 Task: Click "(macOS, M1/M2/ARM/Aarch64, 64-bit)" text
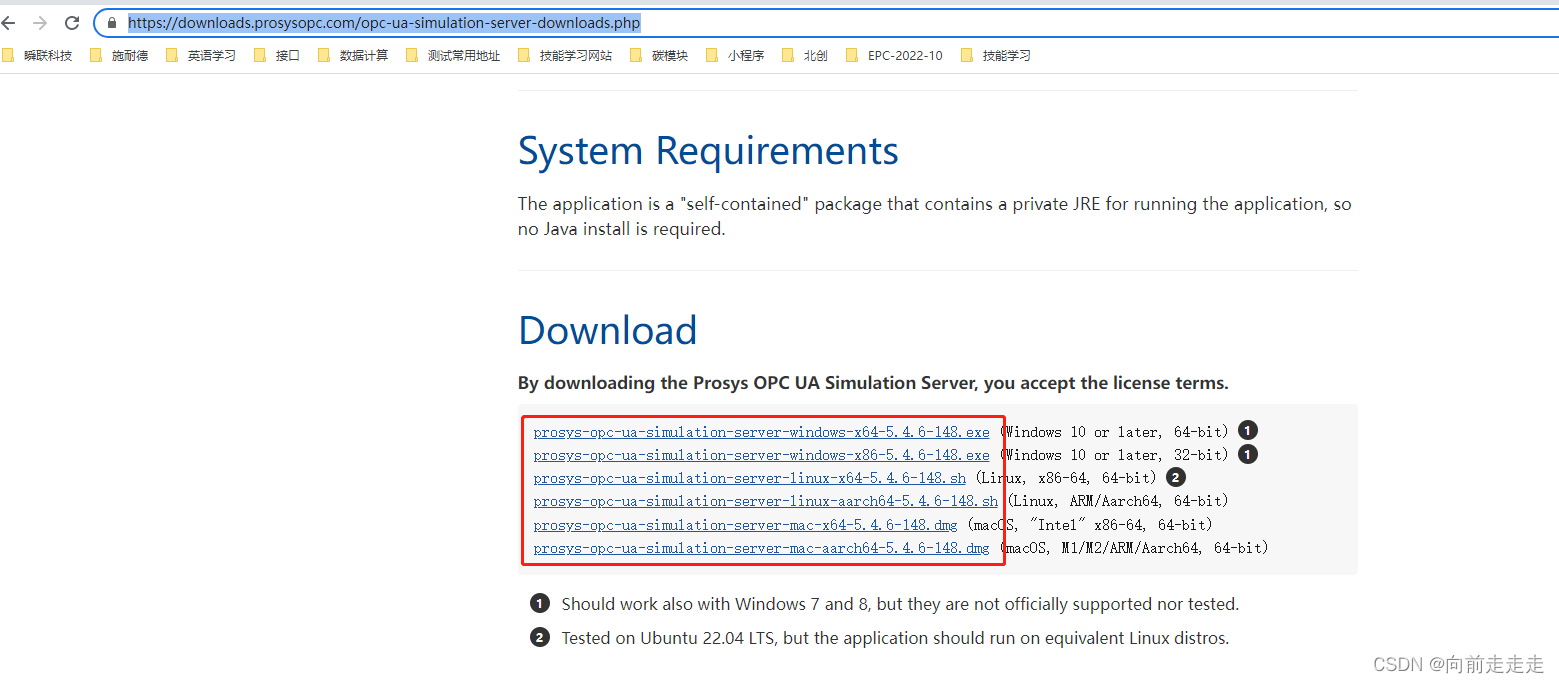point(1134,548)
